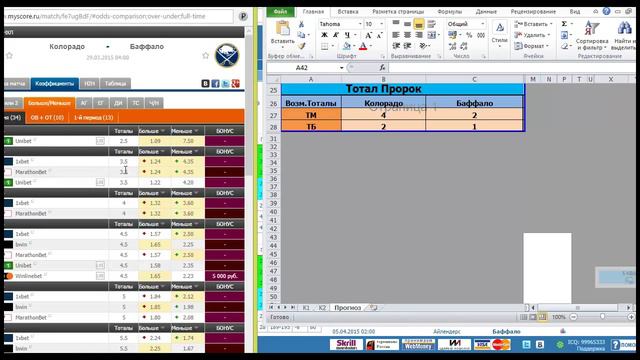Click the Wrap Text icon
The width and height of the screenshot is (640, 360).
[x=431, y=24]
